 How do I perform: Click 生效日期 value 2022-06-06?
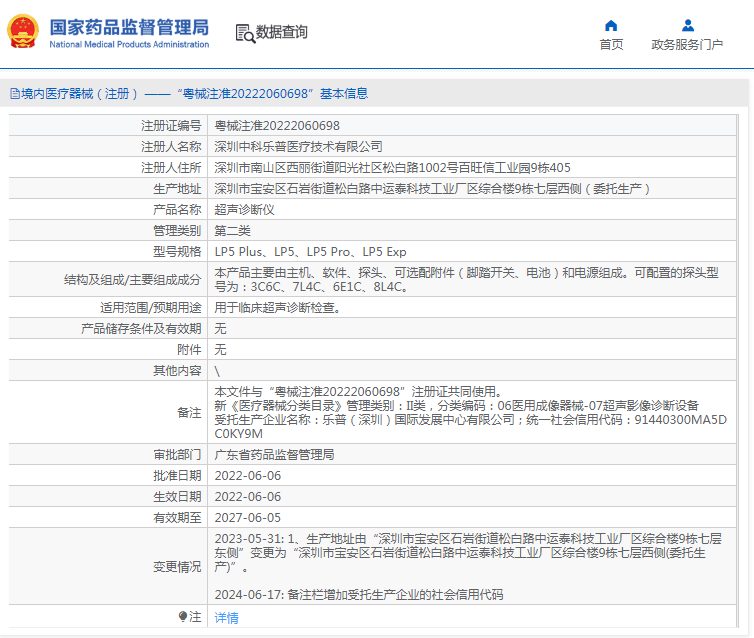pyautogui.click(x=248, y=497)
